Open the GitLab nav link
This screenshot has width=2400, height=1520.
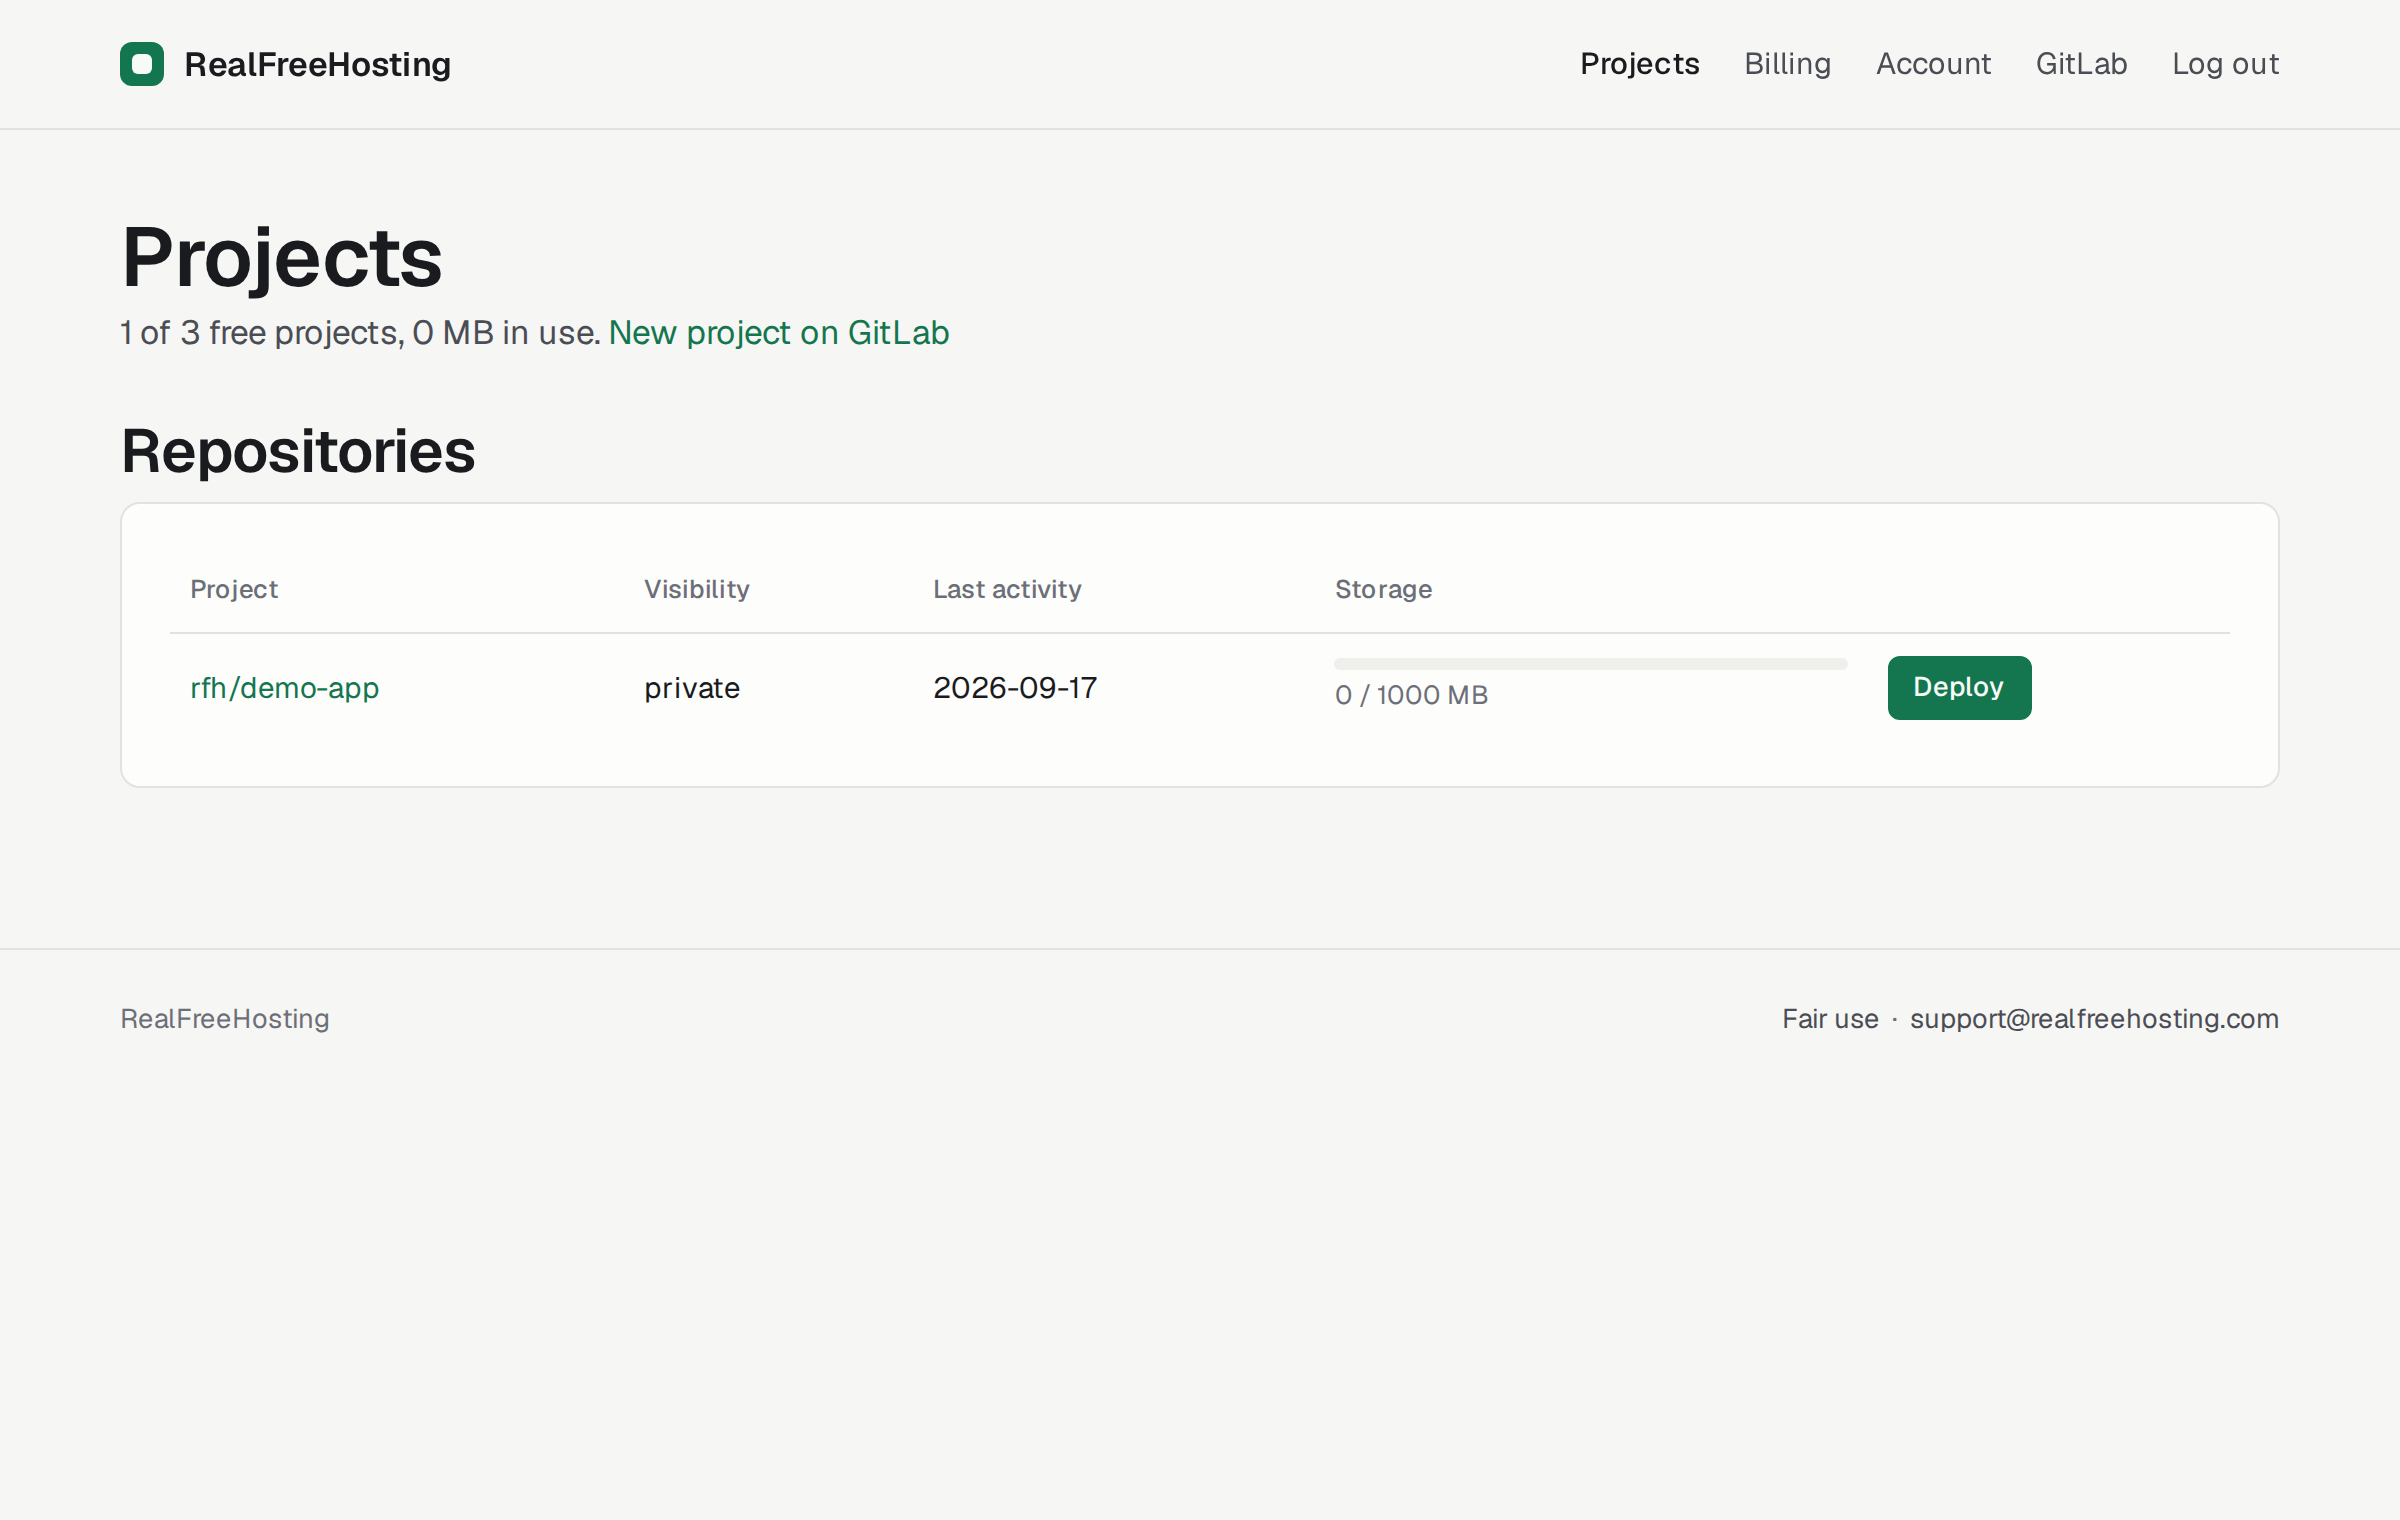click(2081, 64)
